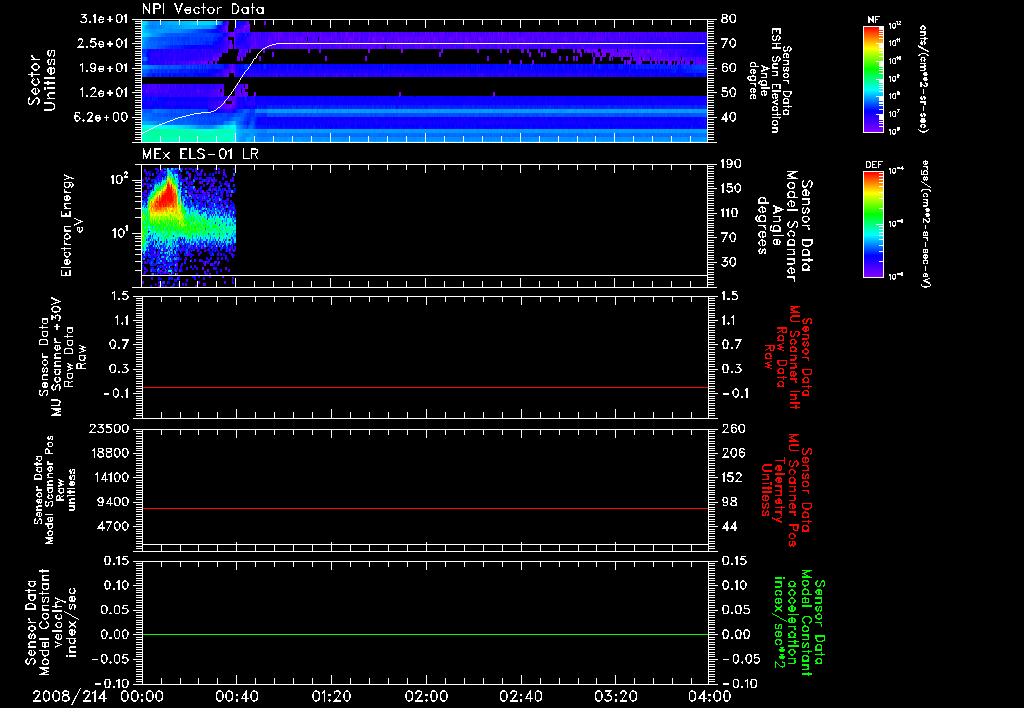Click the 260 telemetry tick value
1024x708 pixels.
click(733, 429)
